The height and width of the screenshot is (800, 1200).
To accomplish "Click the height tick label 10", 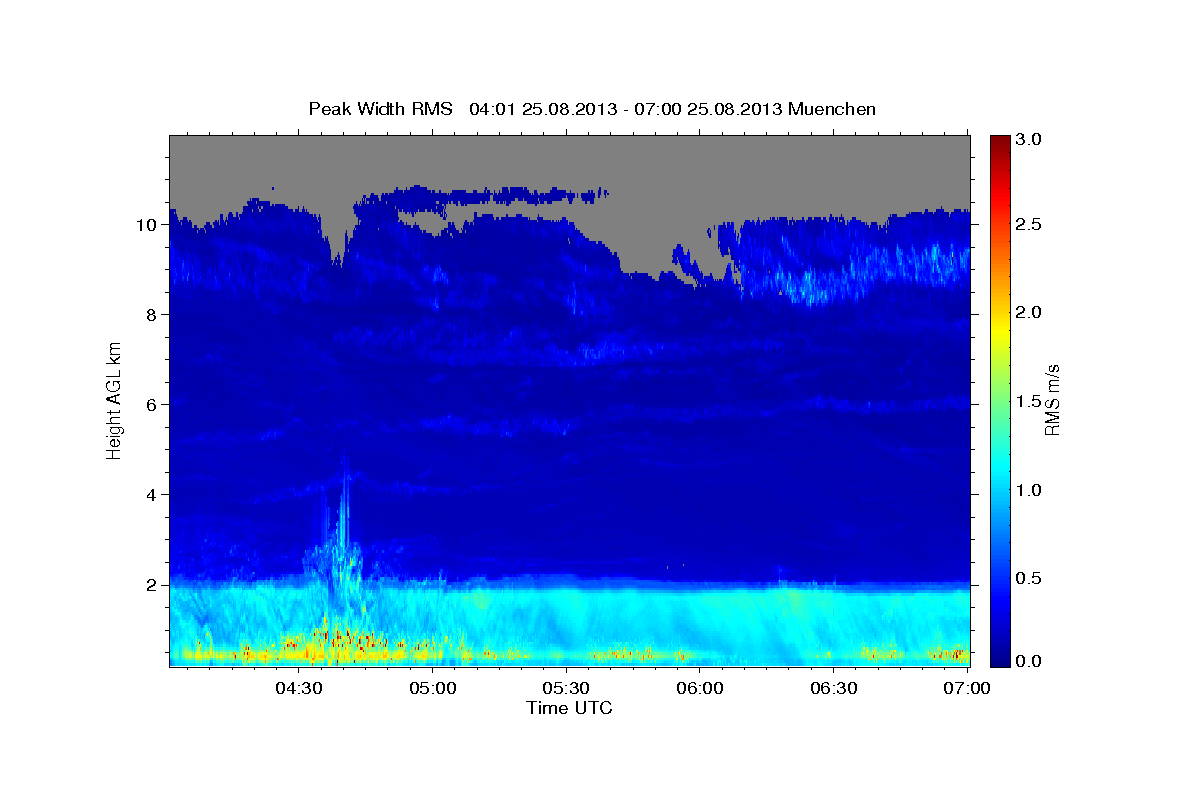I will tap(148, 225).
